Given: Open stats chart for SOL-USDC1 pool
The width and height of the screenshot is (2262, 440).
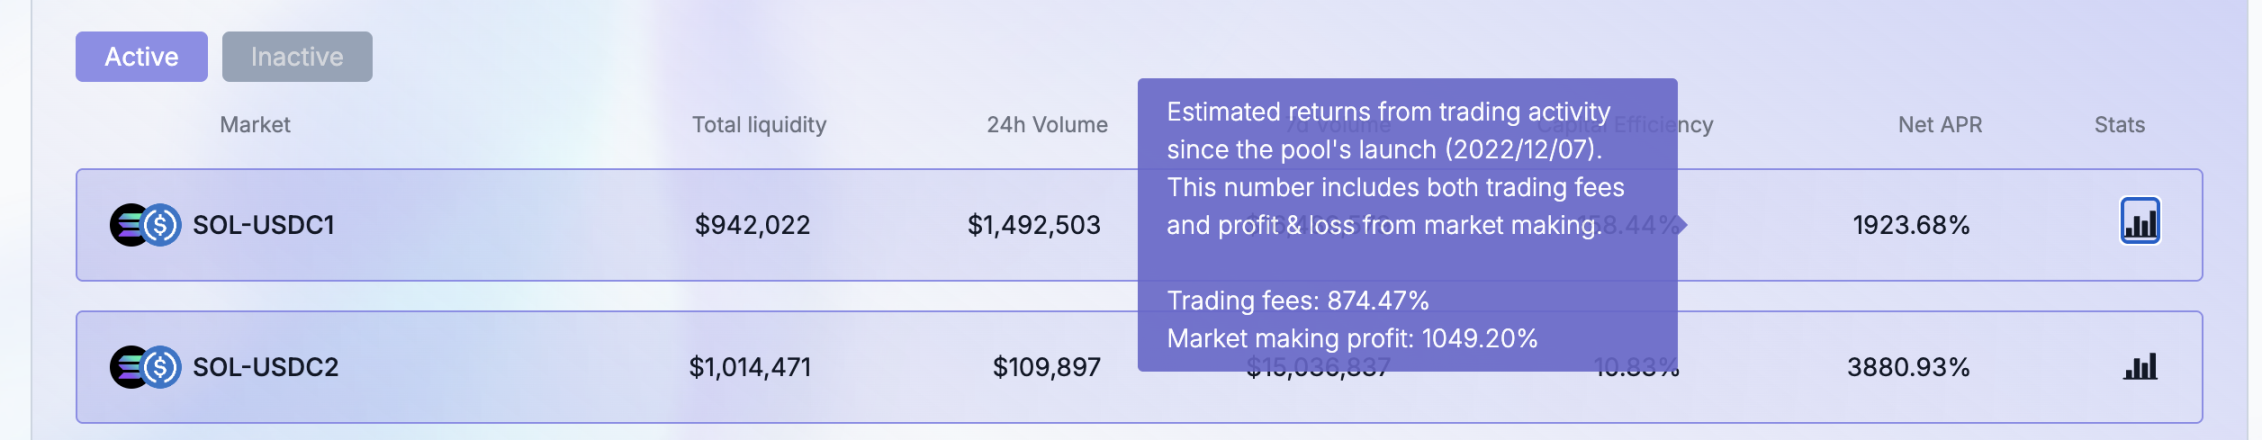Looking at the screenshot, I should pyautogui.click(x=2140, y=222).
